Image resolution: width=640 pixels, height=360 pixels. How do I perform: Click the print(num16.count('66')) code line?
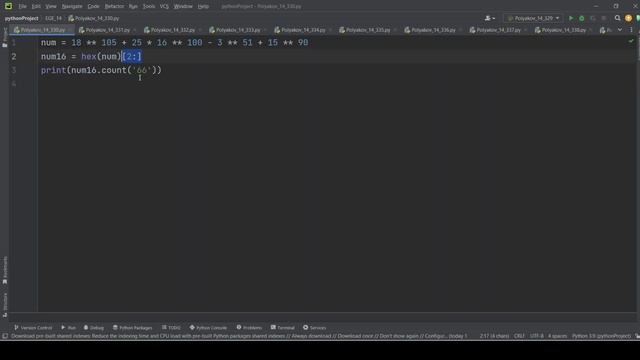click(x=101, y=70)
